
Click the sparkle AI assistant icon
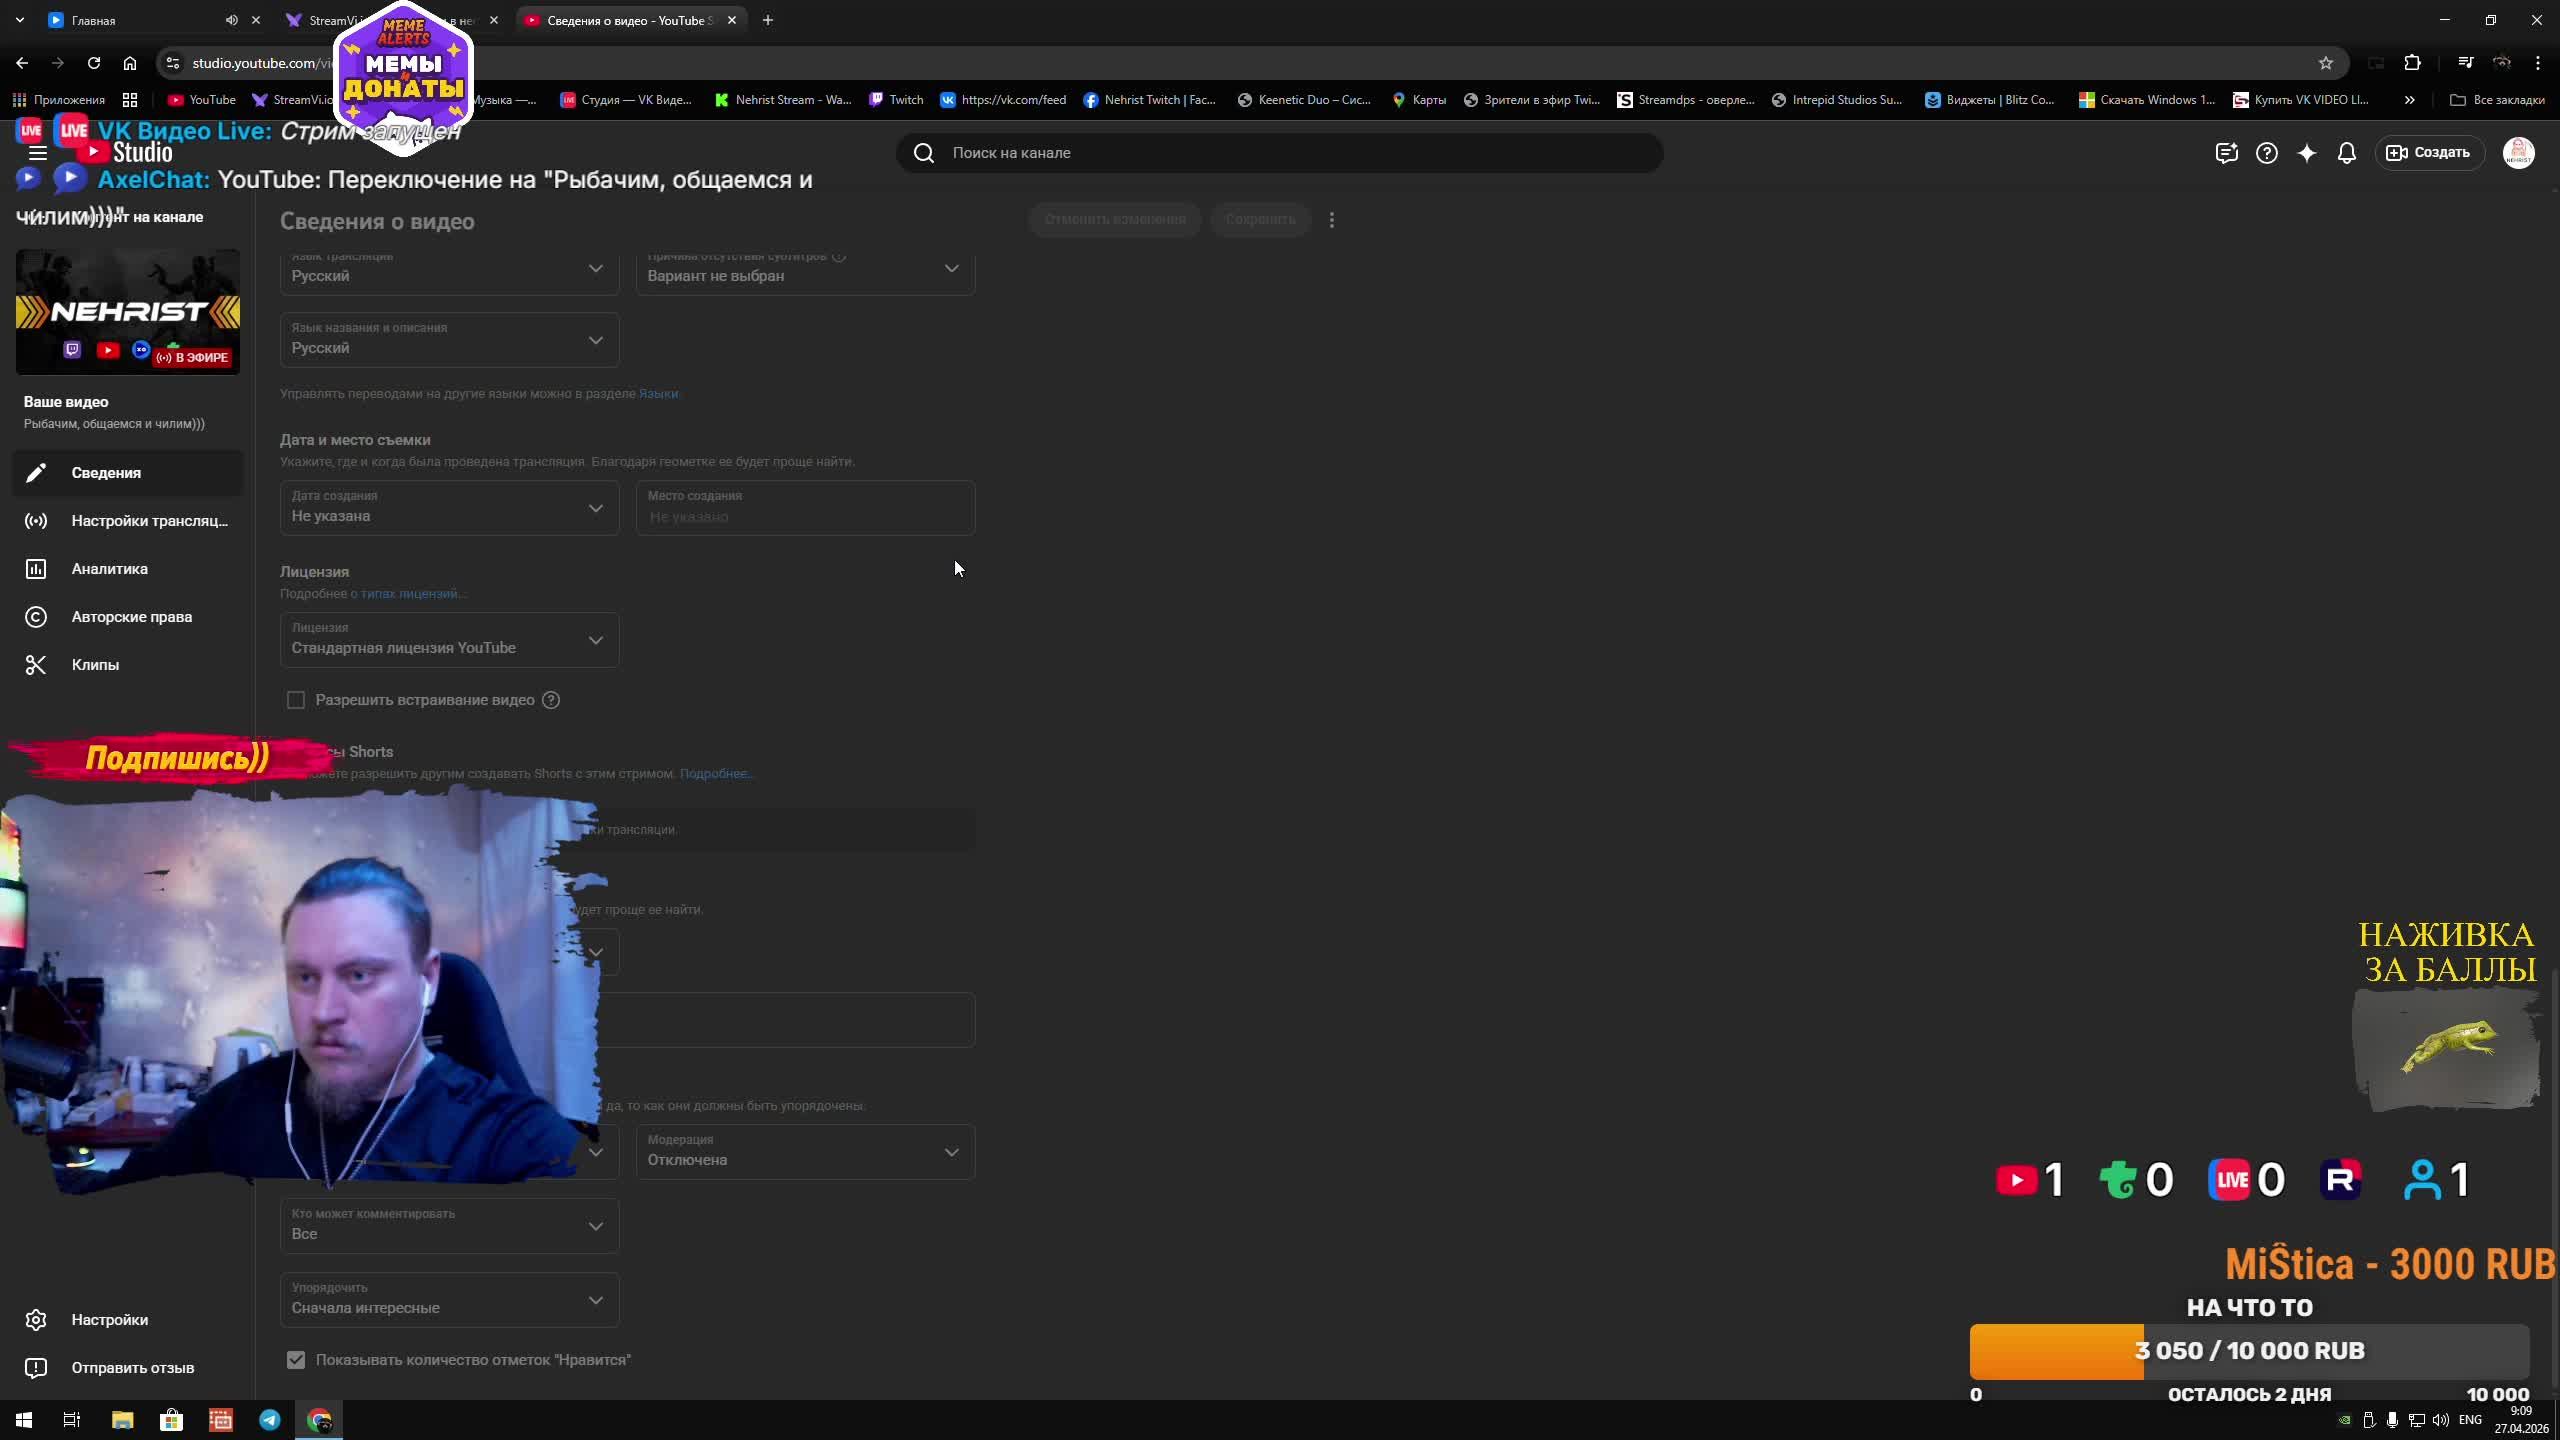click(x=2307, y=153)
